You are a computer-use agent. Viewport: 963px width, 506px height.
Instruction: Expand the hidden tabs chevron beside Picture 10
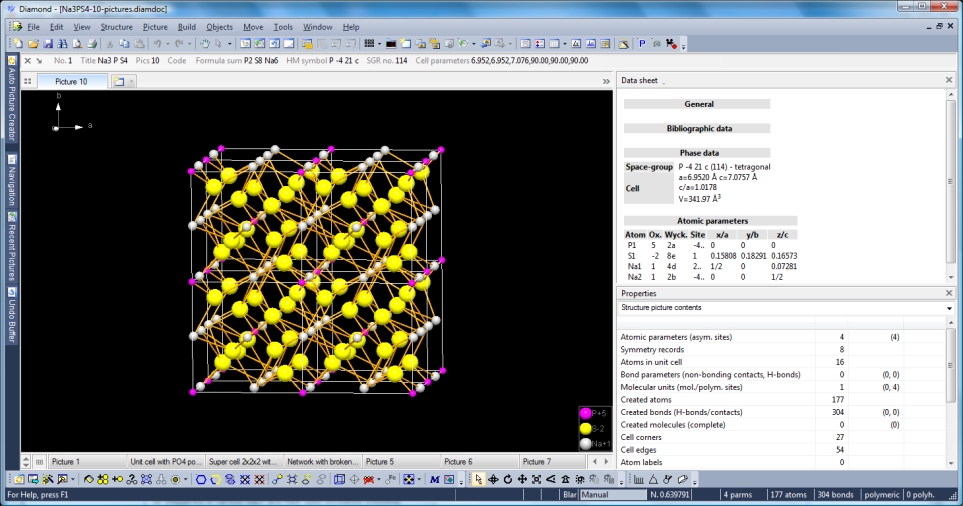(606, 81)
